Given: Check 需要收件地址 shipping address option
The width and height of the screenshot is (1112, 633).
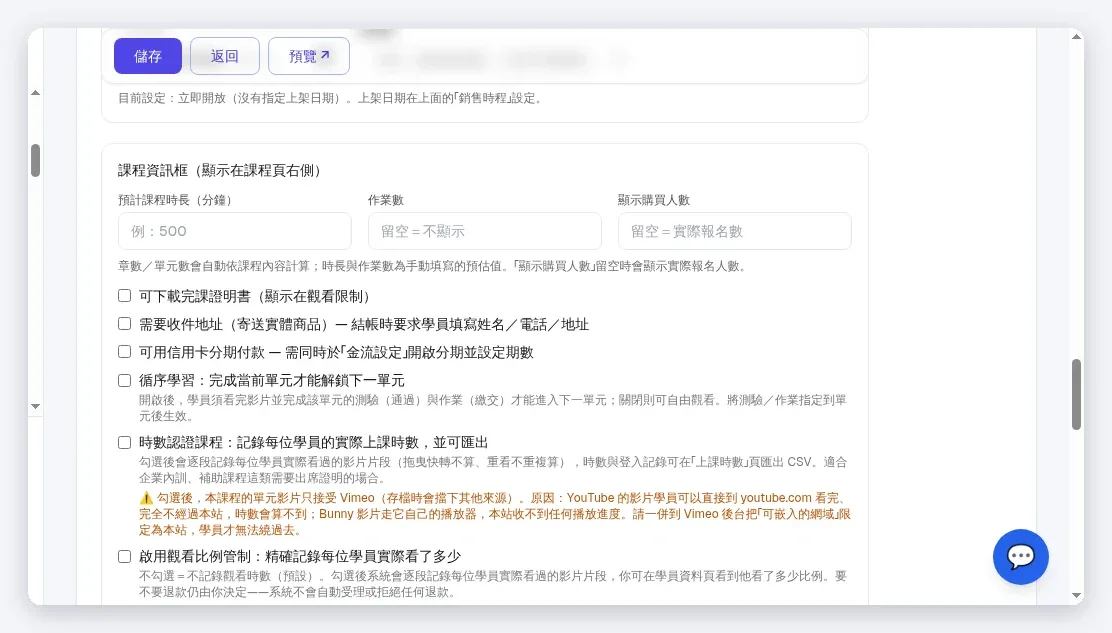Looking at the screenshot, I should 124,324.
